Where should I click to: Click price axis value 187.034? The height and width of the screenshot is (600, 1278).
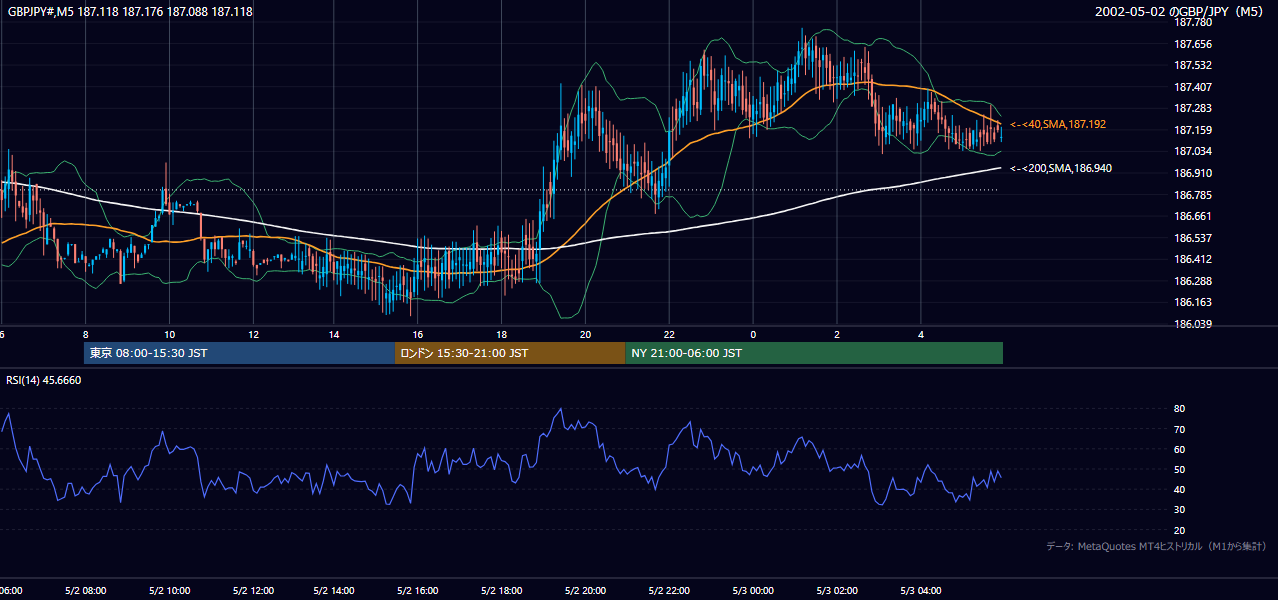point(1193,151)
